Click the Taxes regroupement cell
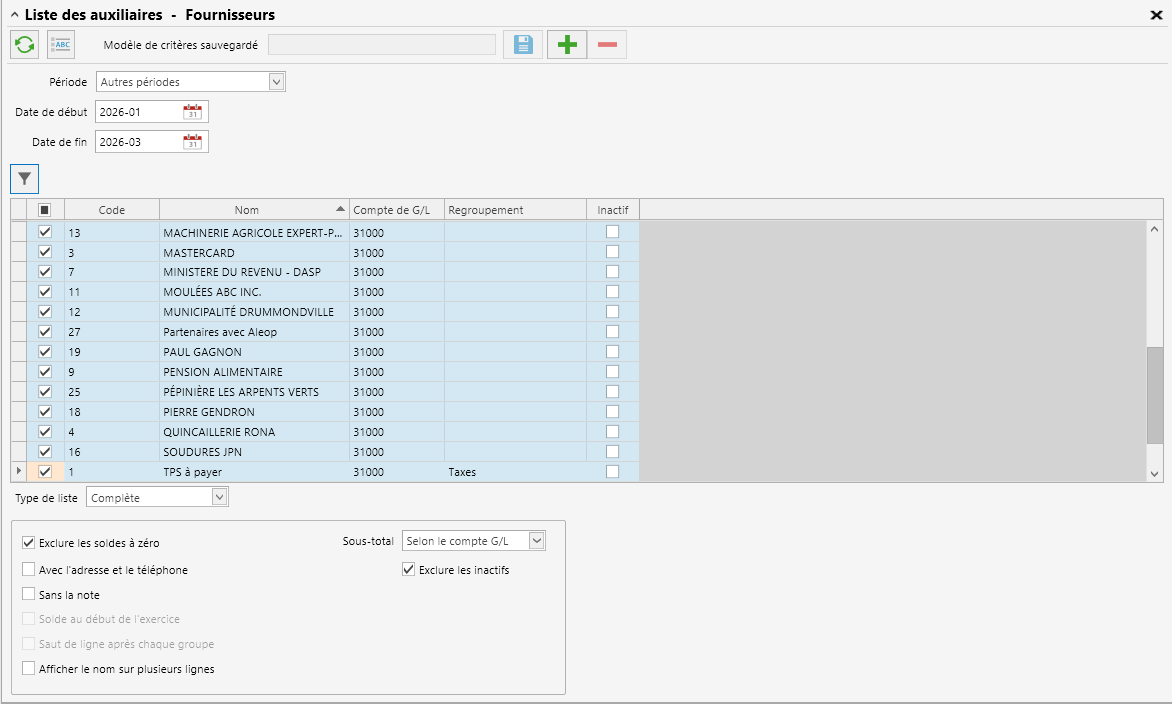1172x704 pixels. click(x=515, y=472)
